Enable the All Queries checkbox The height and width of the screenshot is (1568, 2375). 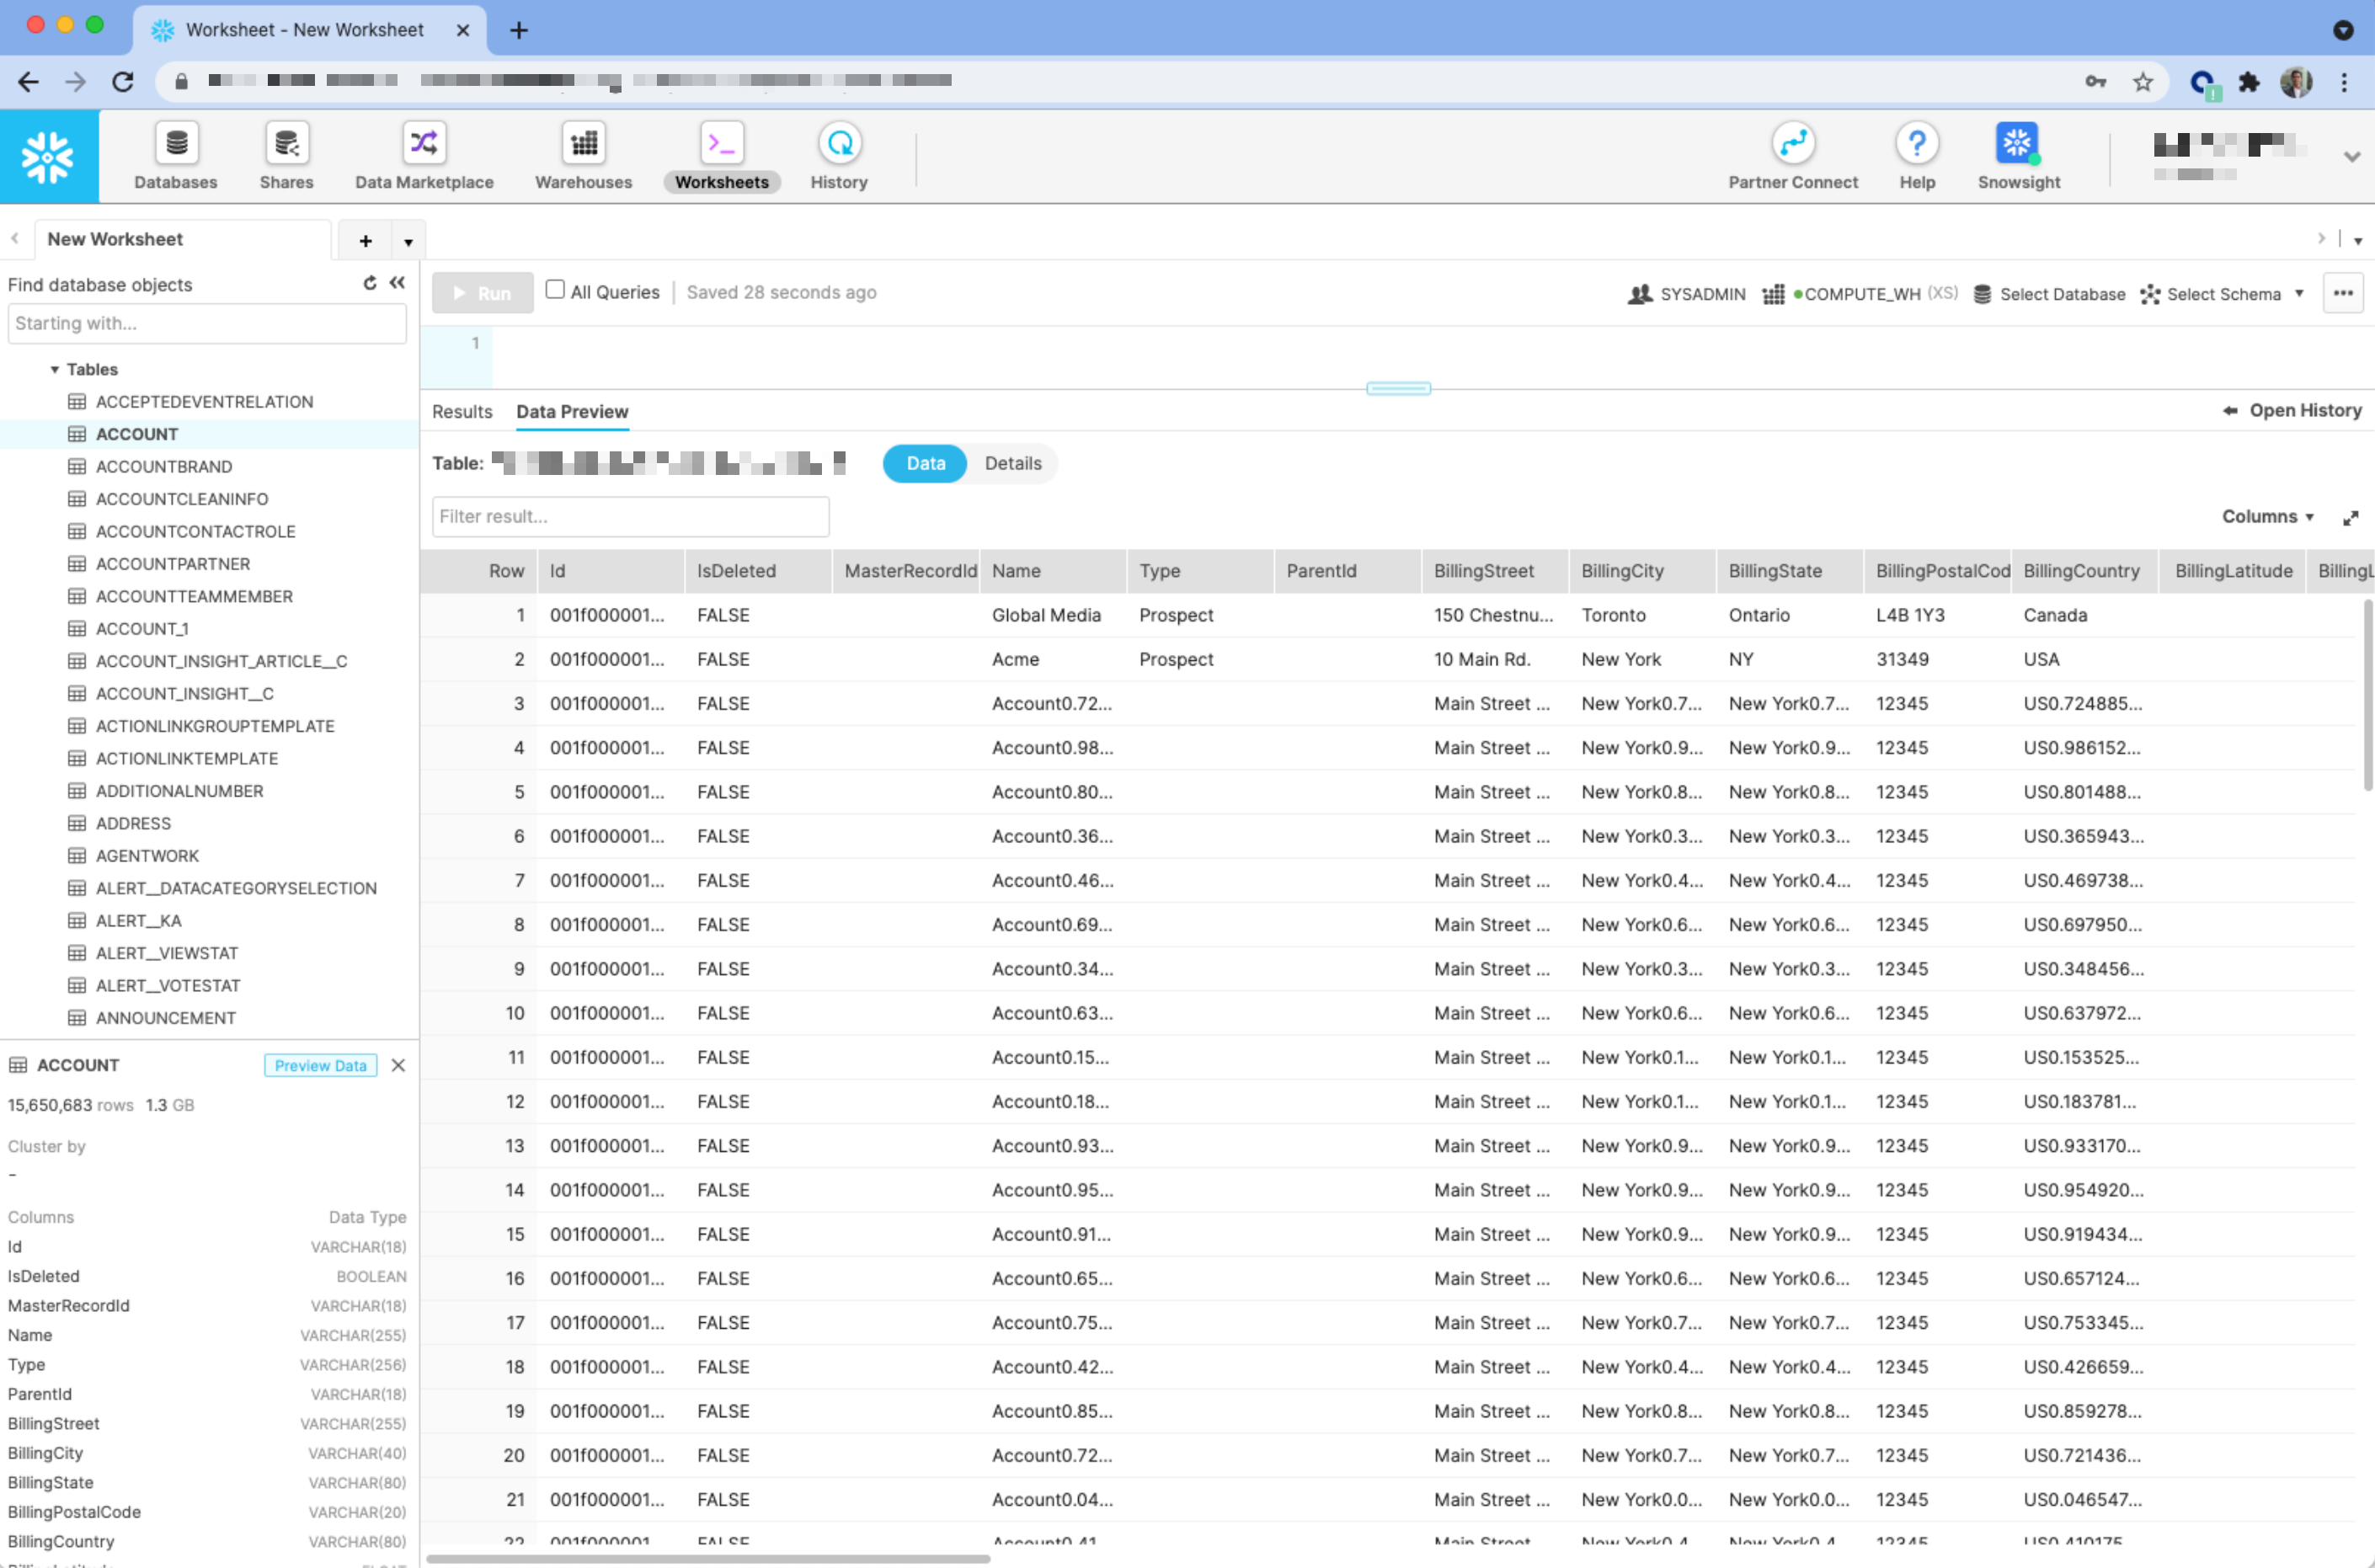[555, 291]
